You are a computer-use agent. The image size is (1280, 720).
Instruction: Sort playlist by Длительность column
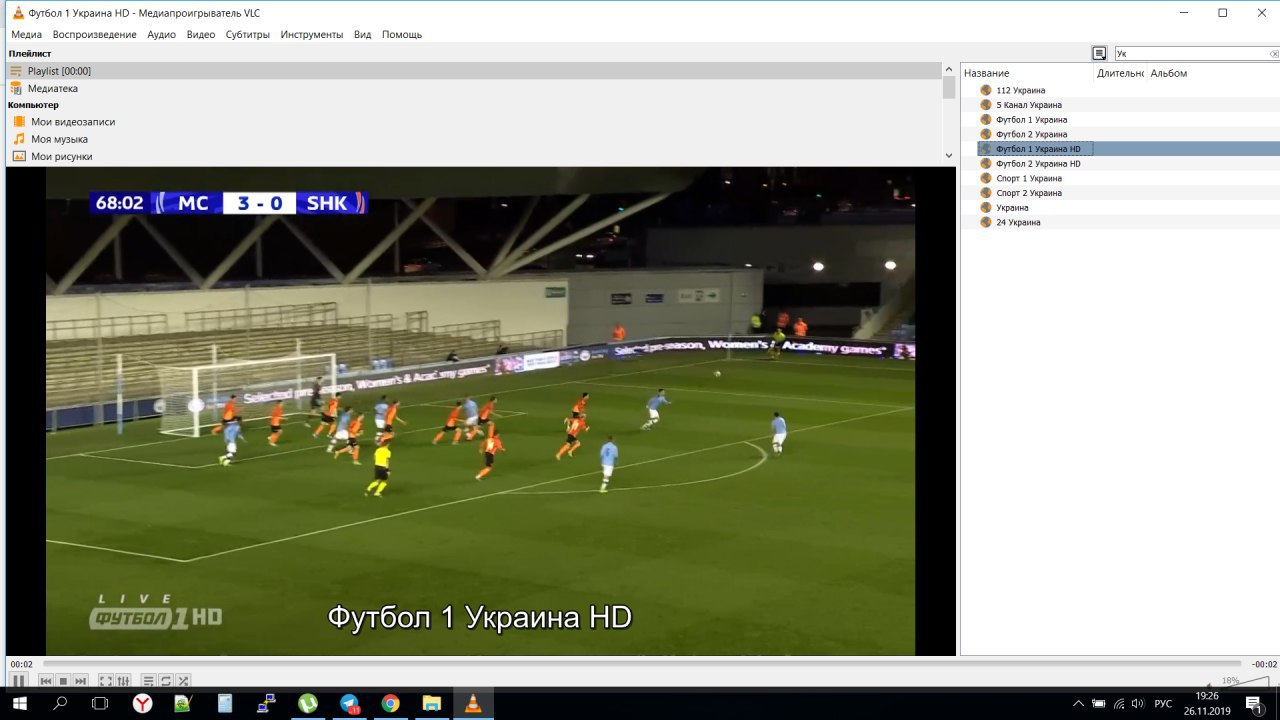coord(1120,73)
